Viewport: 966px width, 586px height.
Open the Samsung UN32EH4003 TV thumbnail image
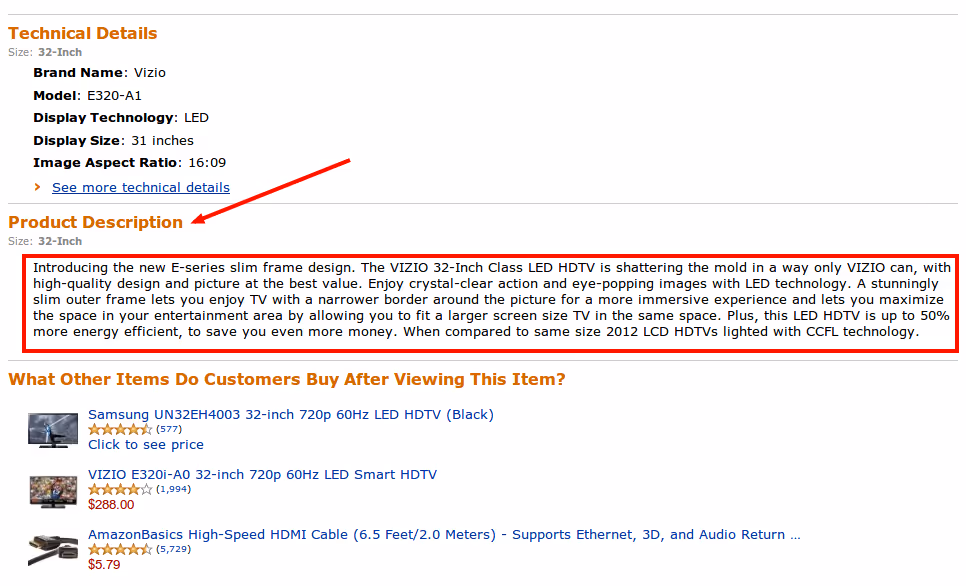(52, 429)
